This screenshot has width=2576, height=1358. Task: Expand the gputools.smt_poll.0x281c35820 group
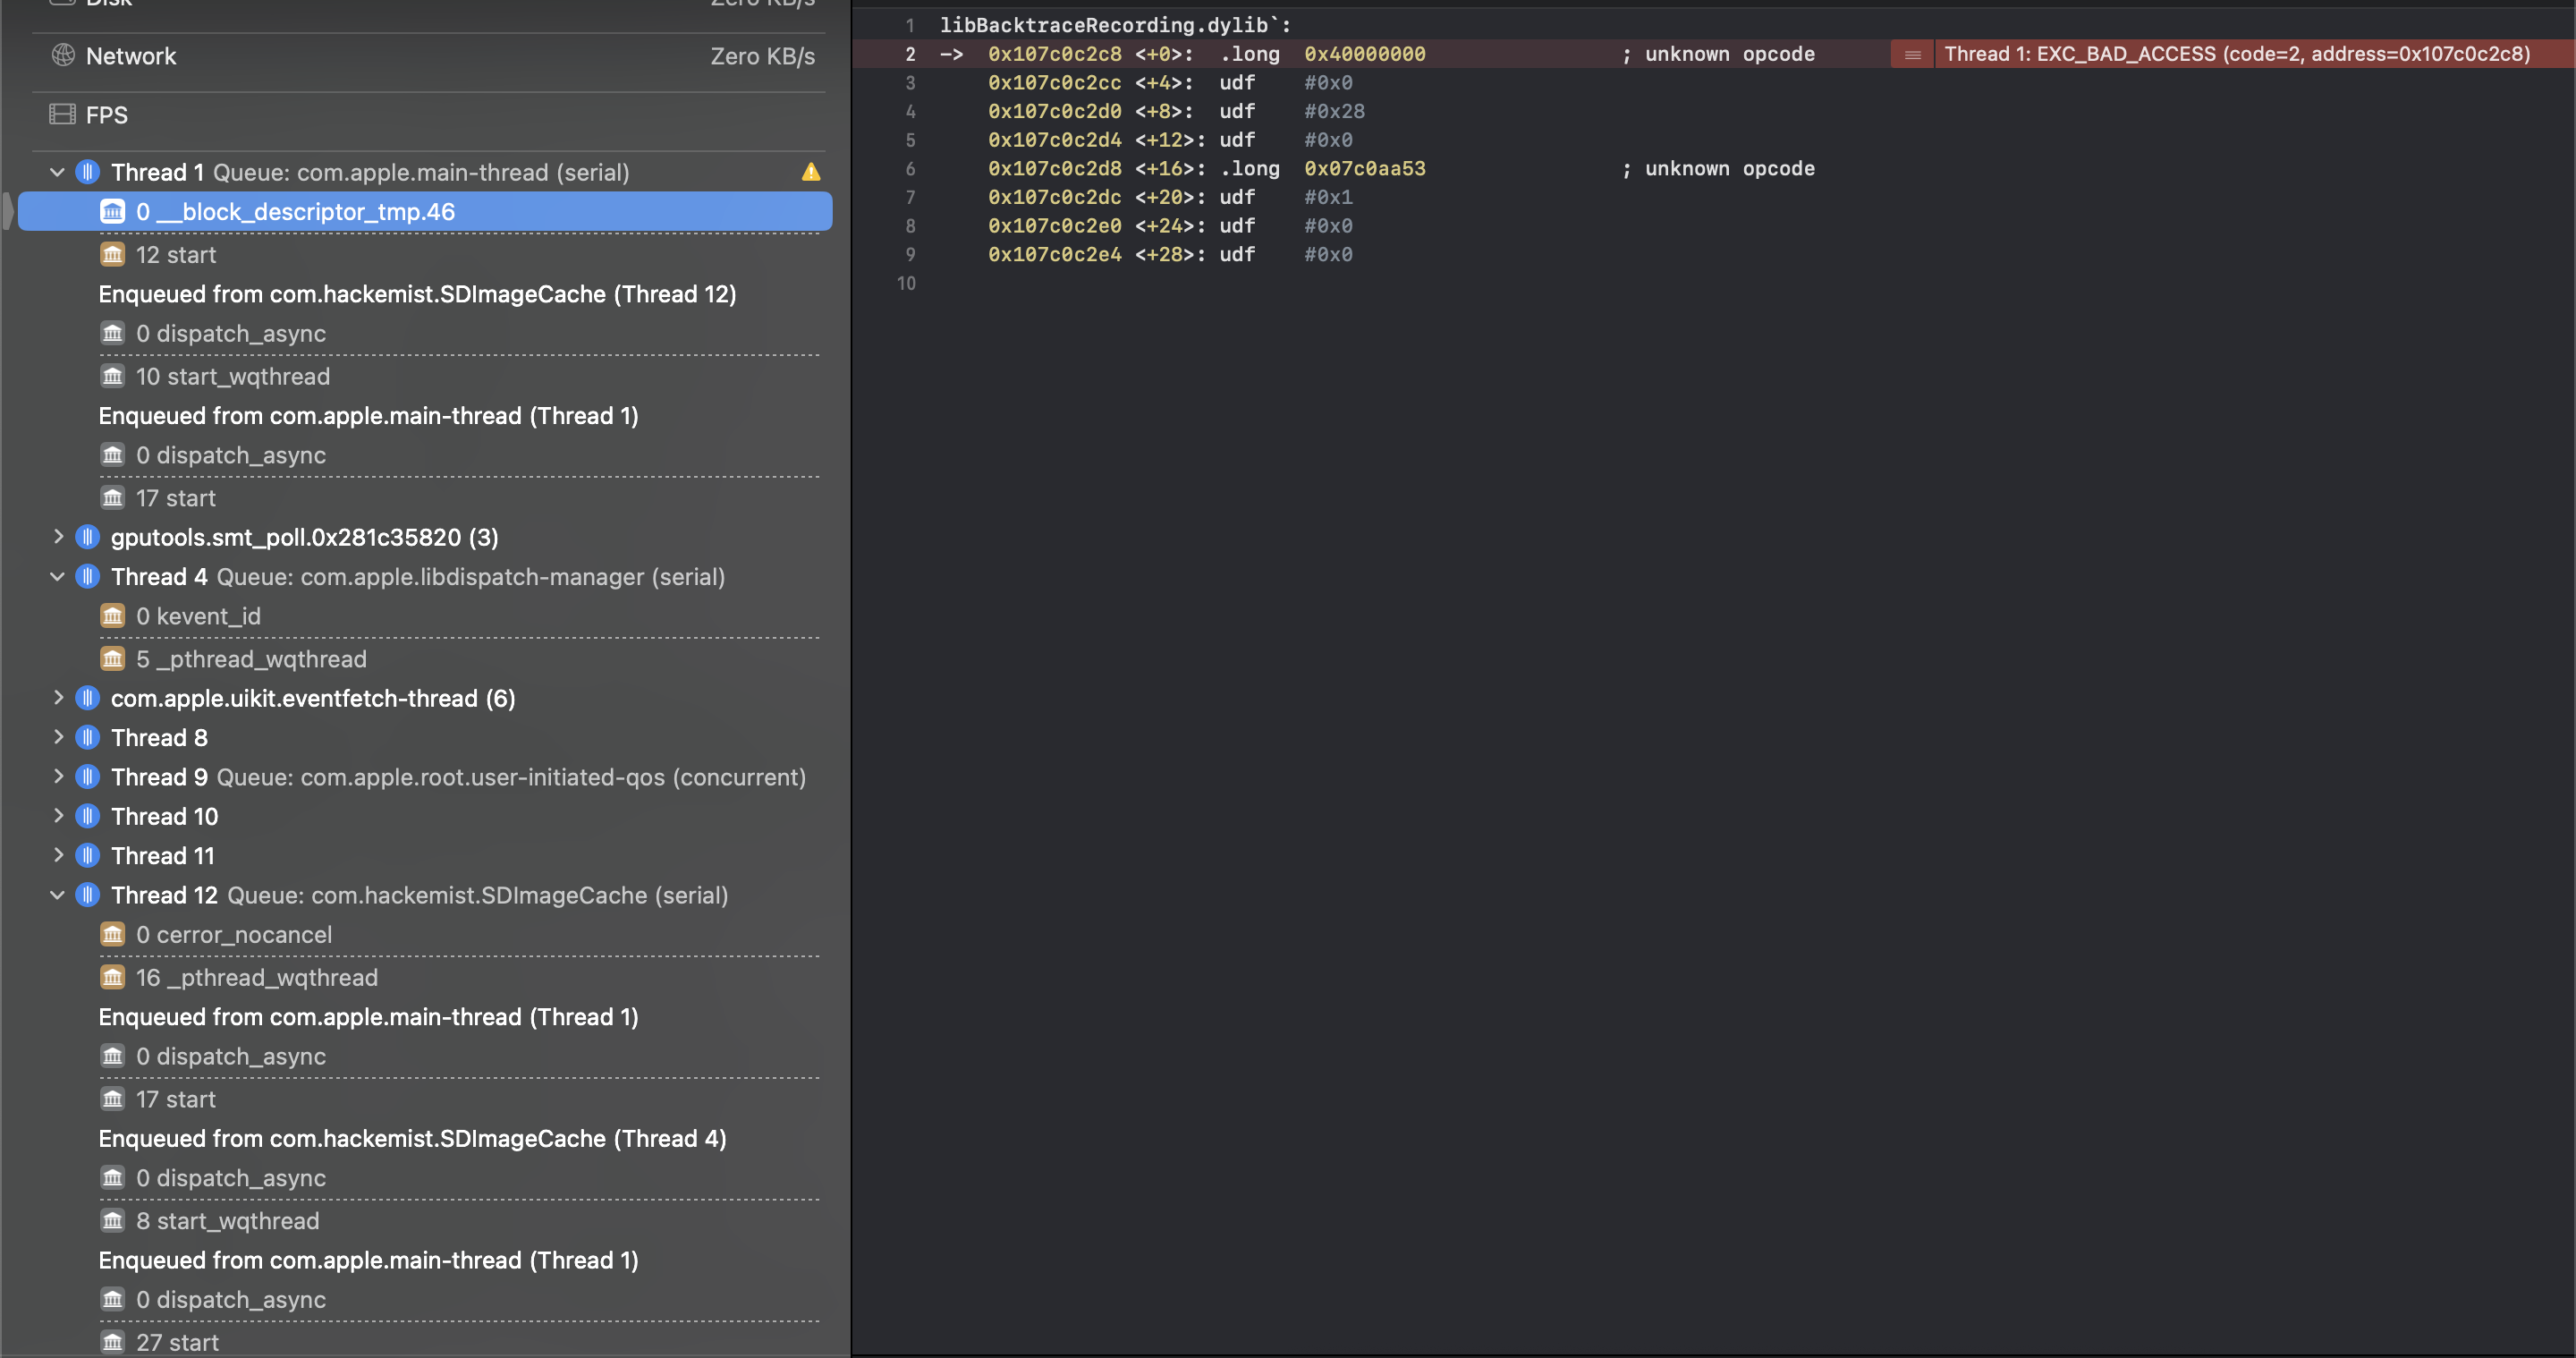coord(57,537)
